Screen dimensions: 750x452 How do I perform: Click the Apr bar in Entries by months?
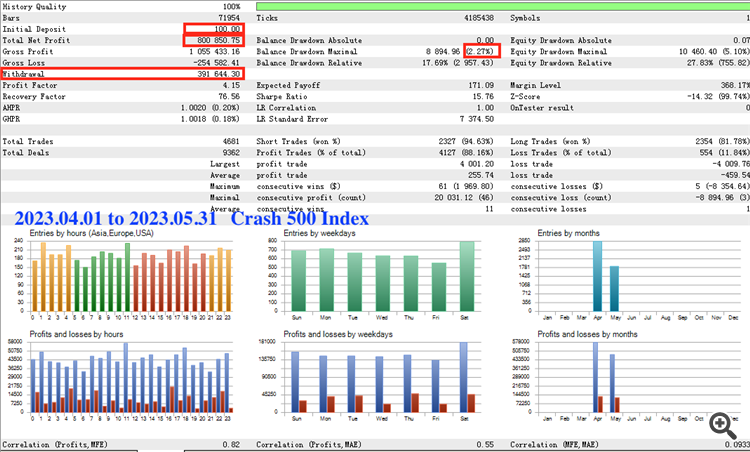[x=597, y=276]
